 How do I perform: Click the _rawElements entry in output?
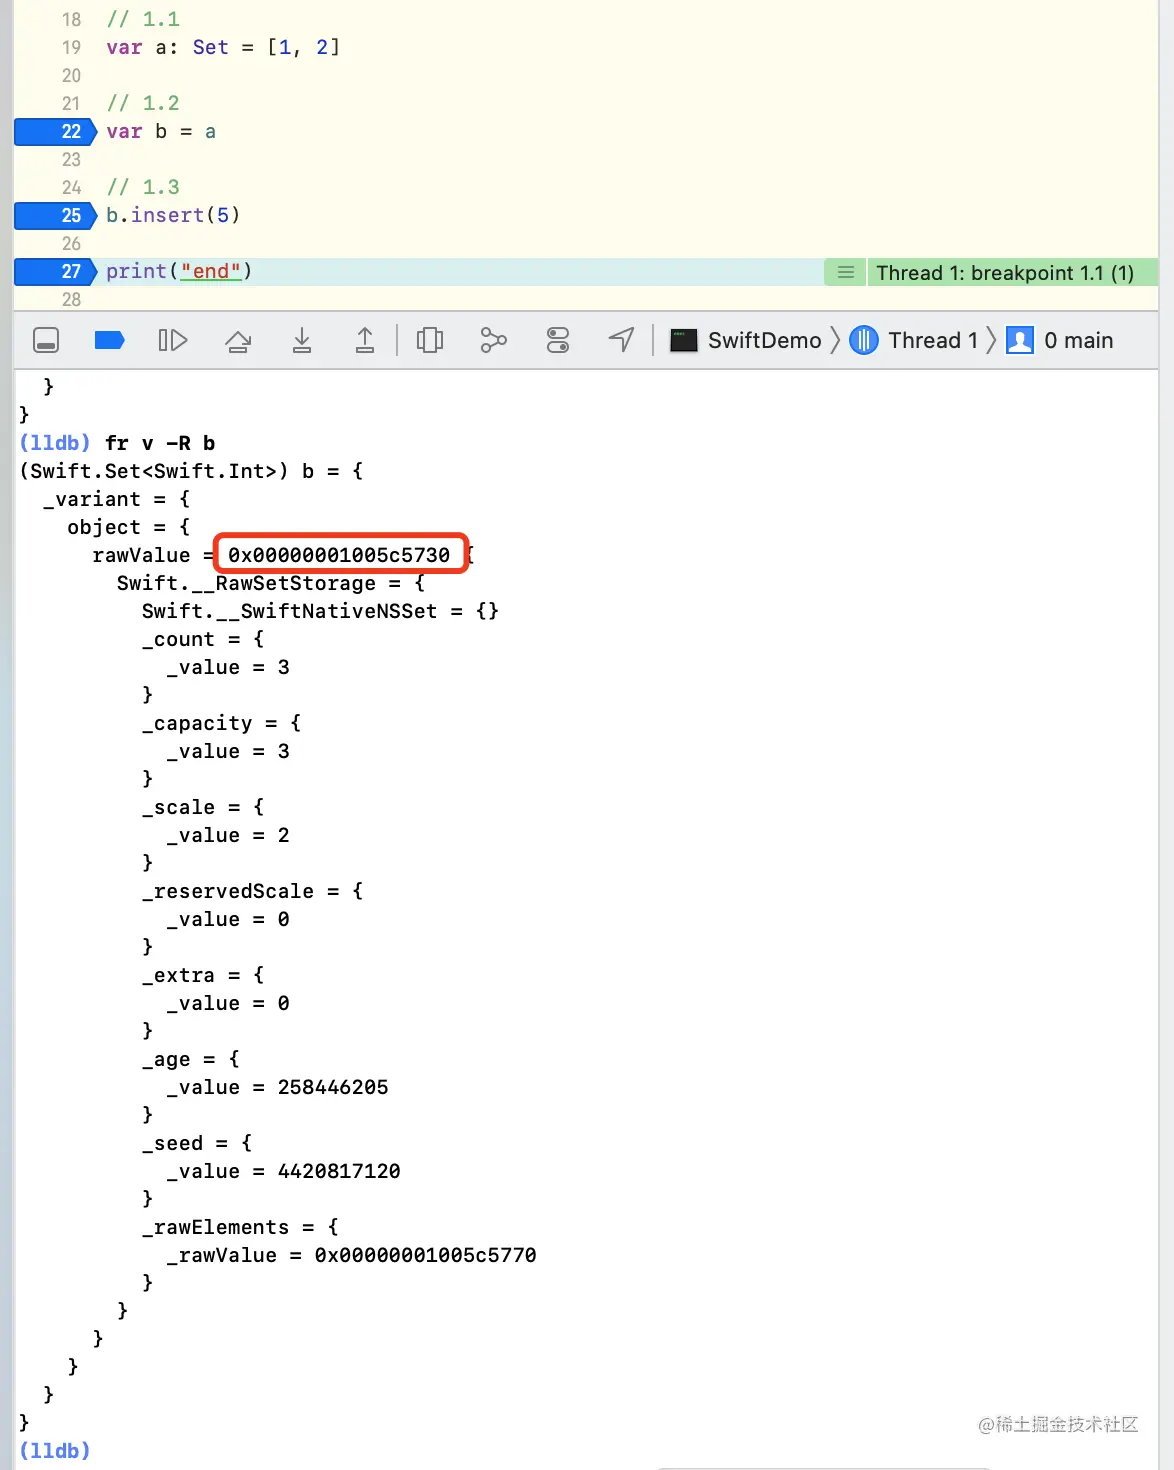click(x=240, y=1227)
